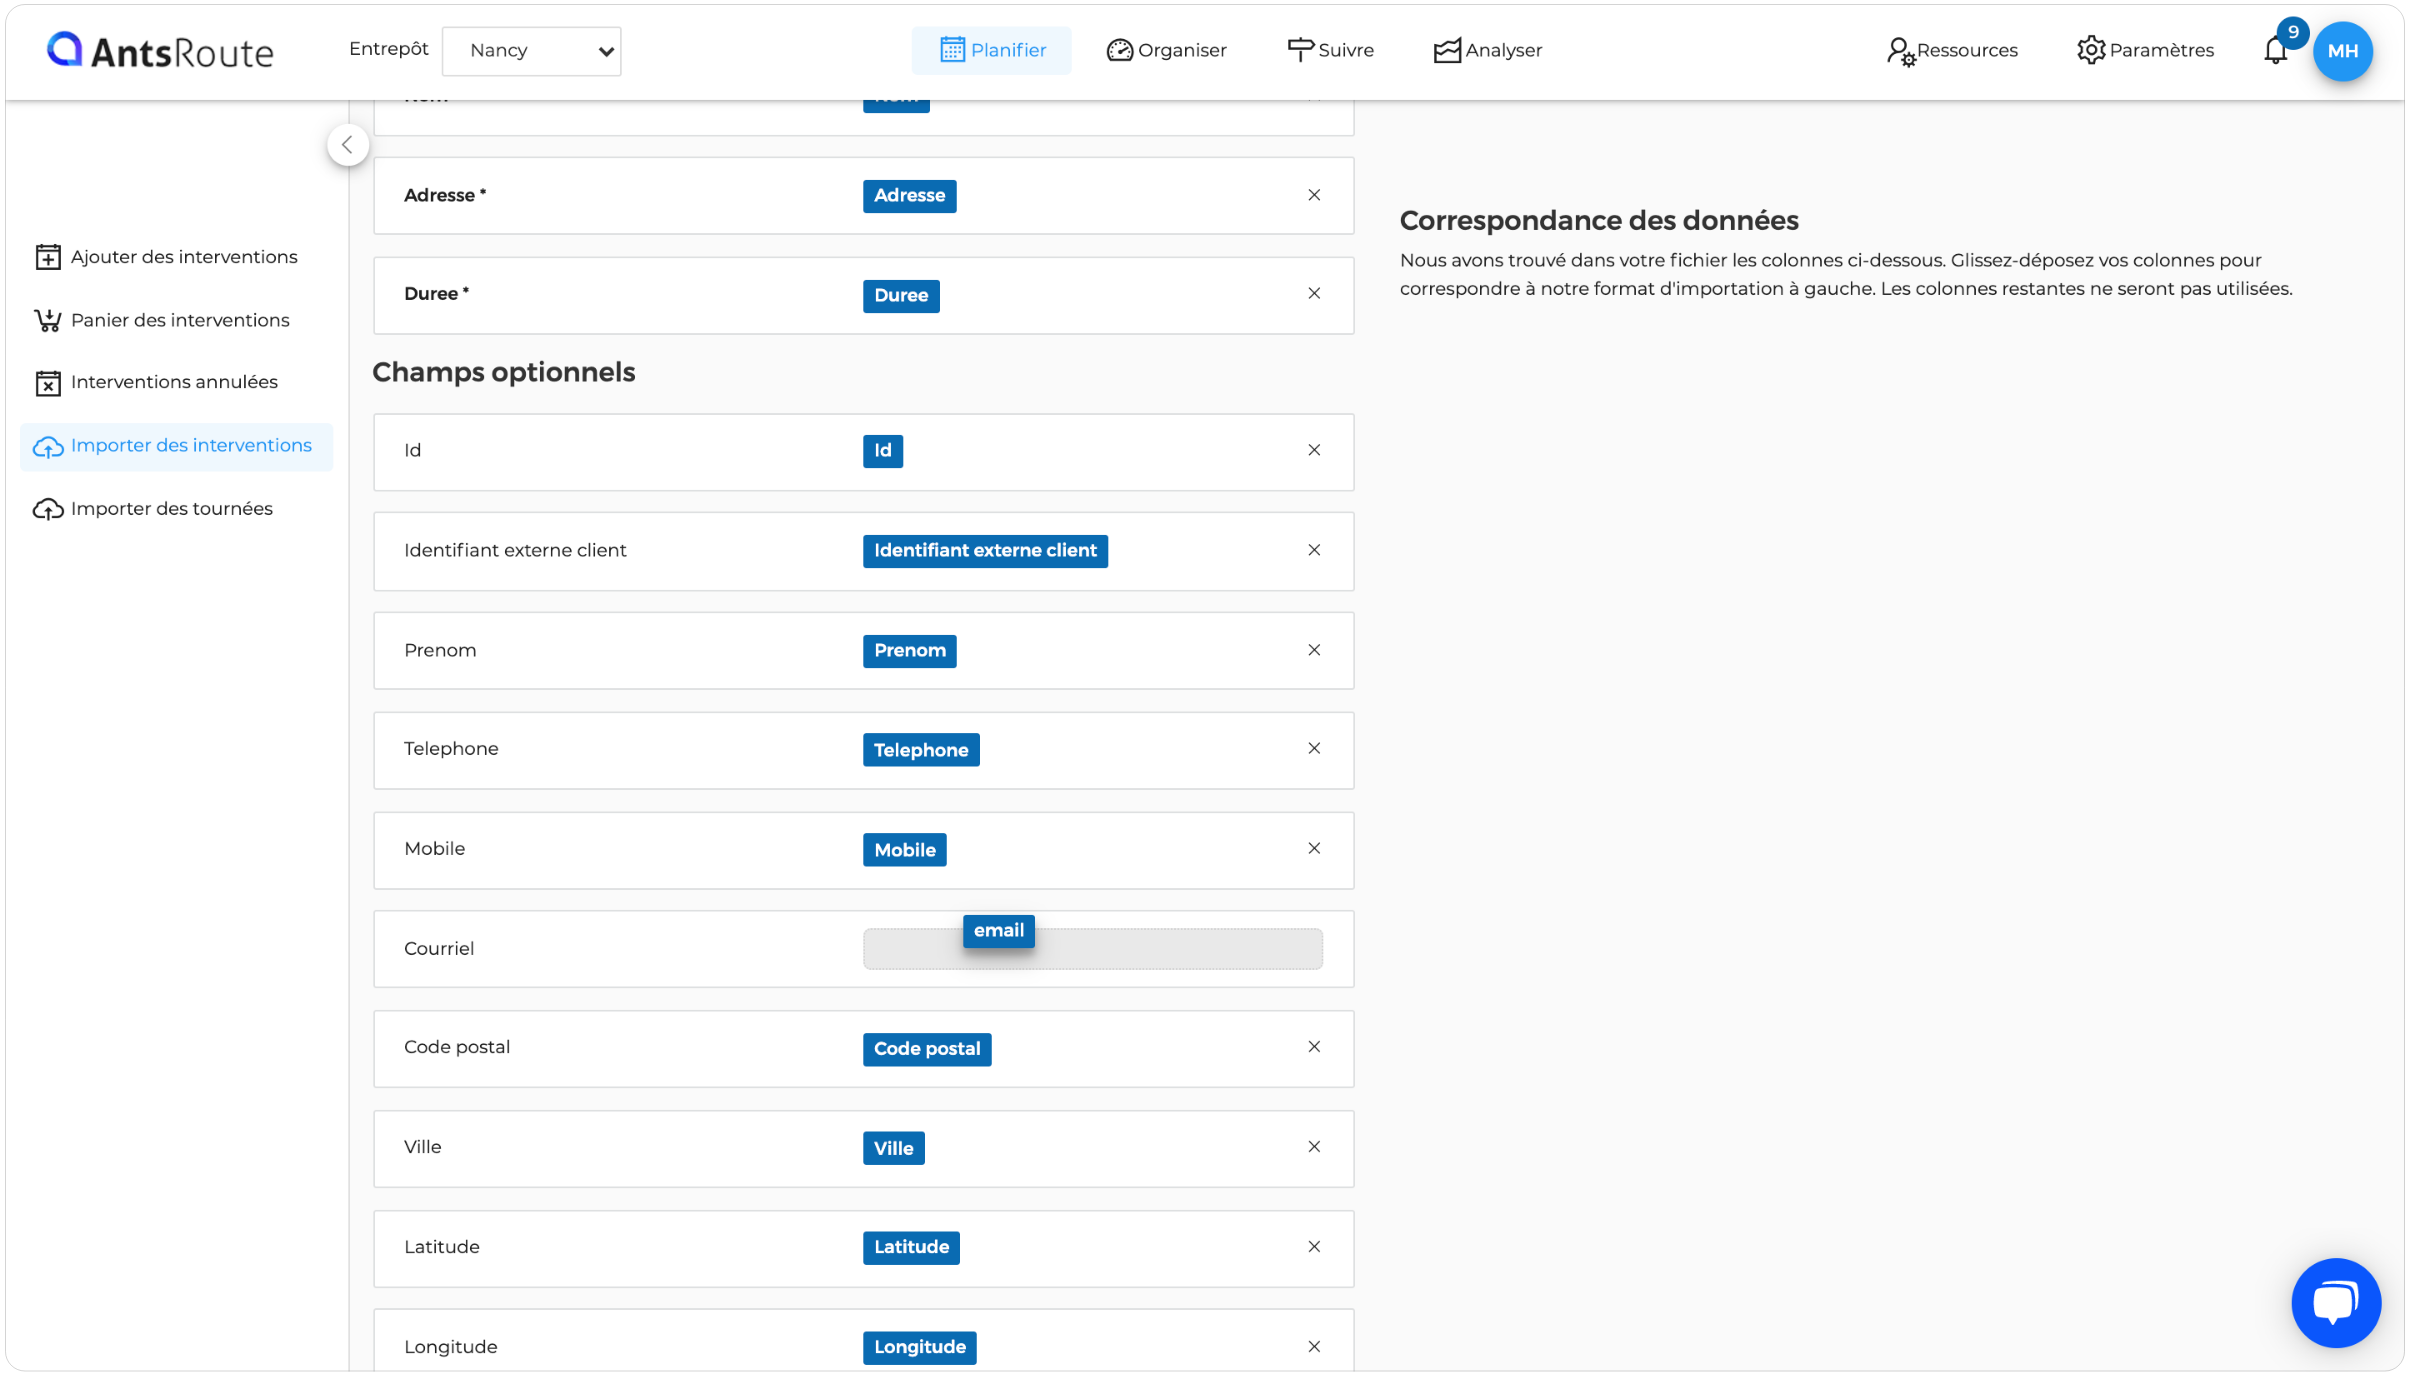Select the Mobile blue column tag

904,850
